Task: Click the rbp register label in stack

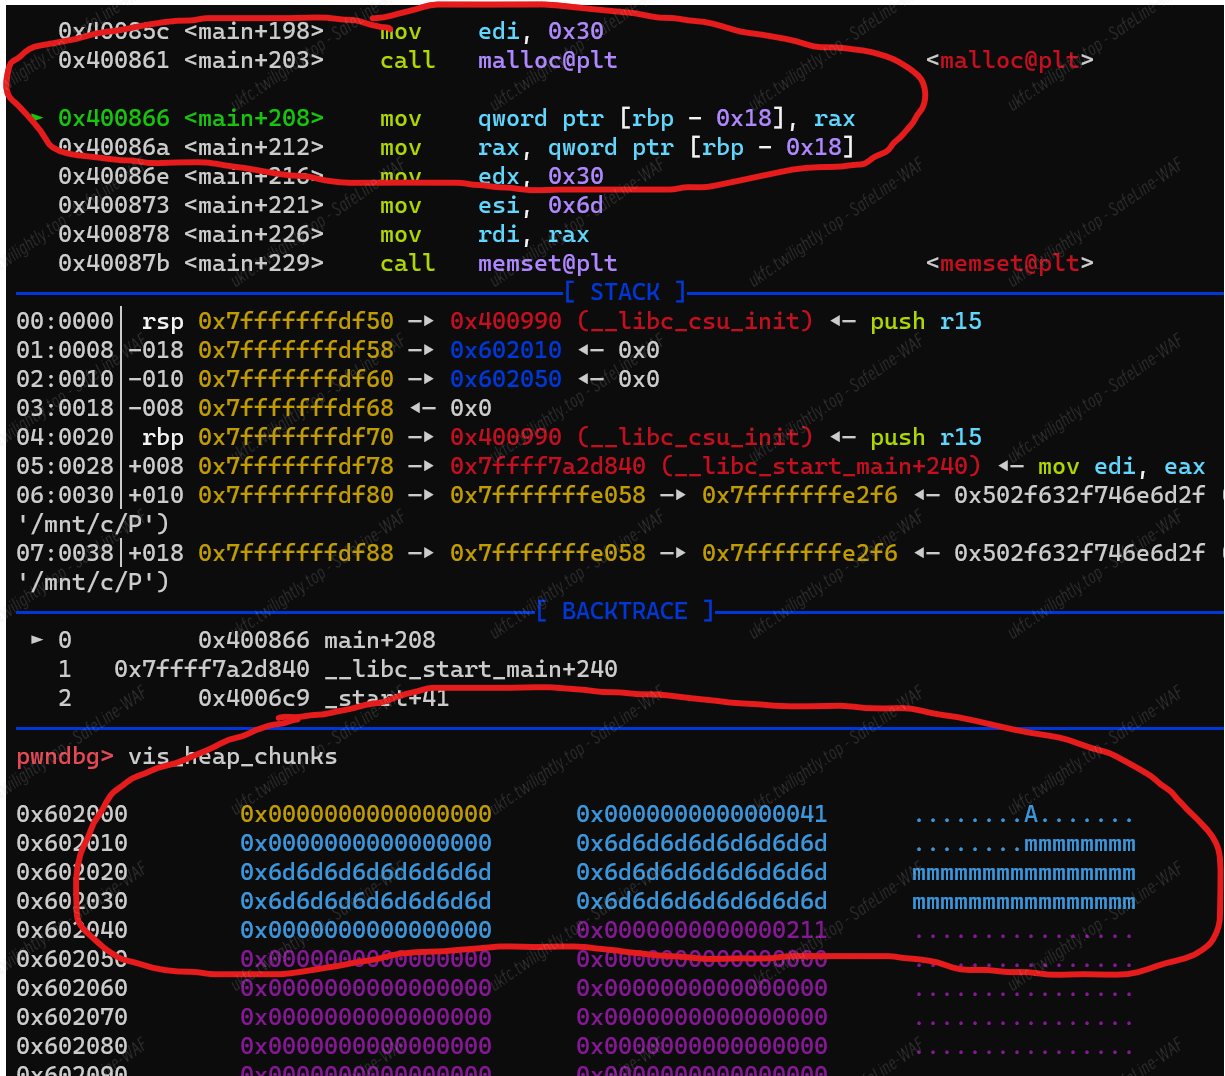Action: pos(162,437)
